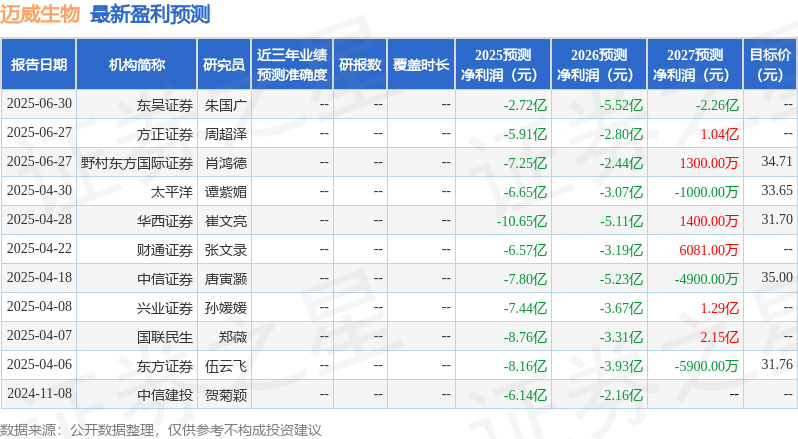Click the 6081.00万 value
This screenshot has width=798, height=439.
tap(709, 250)
